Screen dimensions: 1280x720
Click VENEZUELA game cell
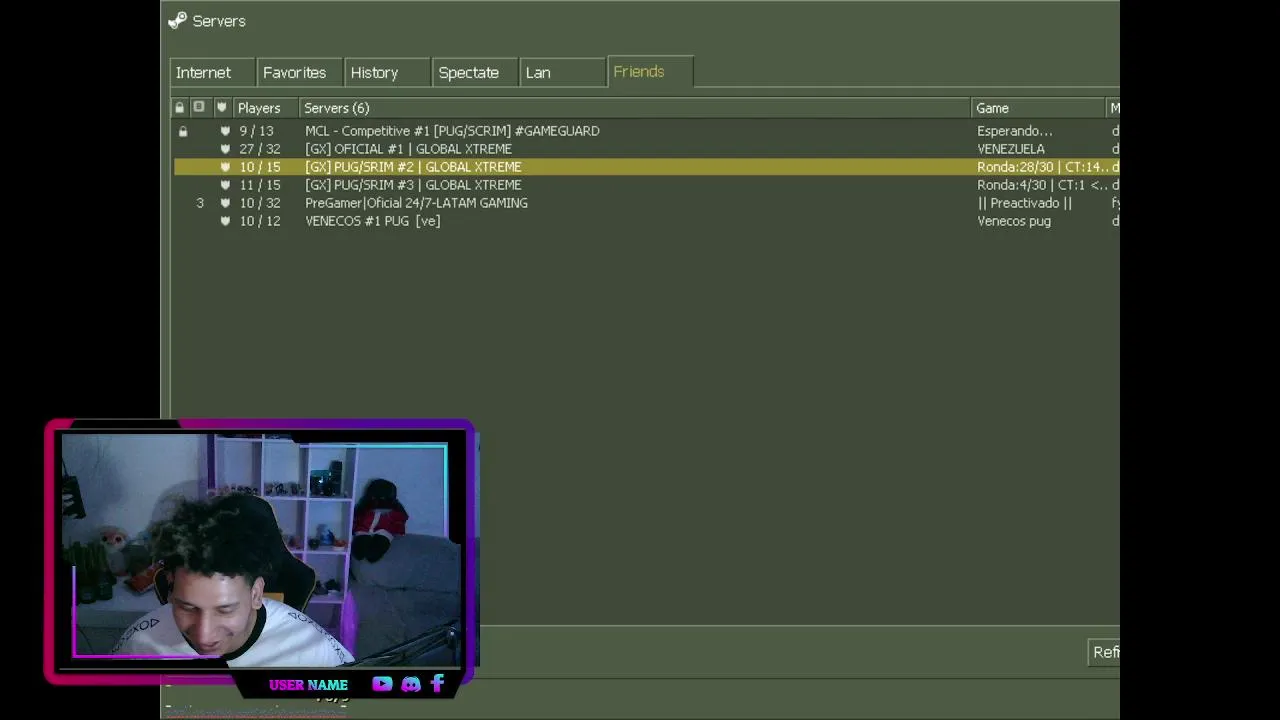click(1011, 149)
